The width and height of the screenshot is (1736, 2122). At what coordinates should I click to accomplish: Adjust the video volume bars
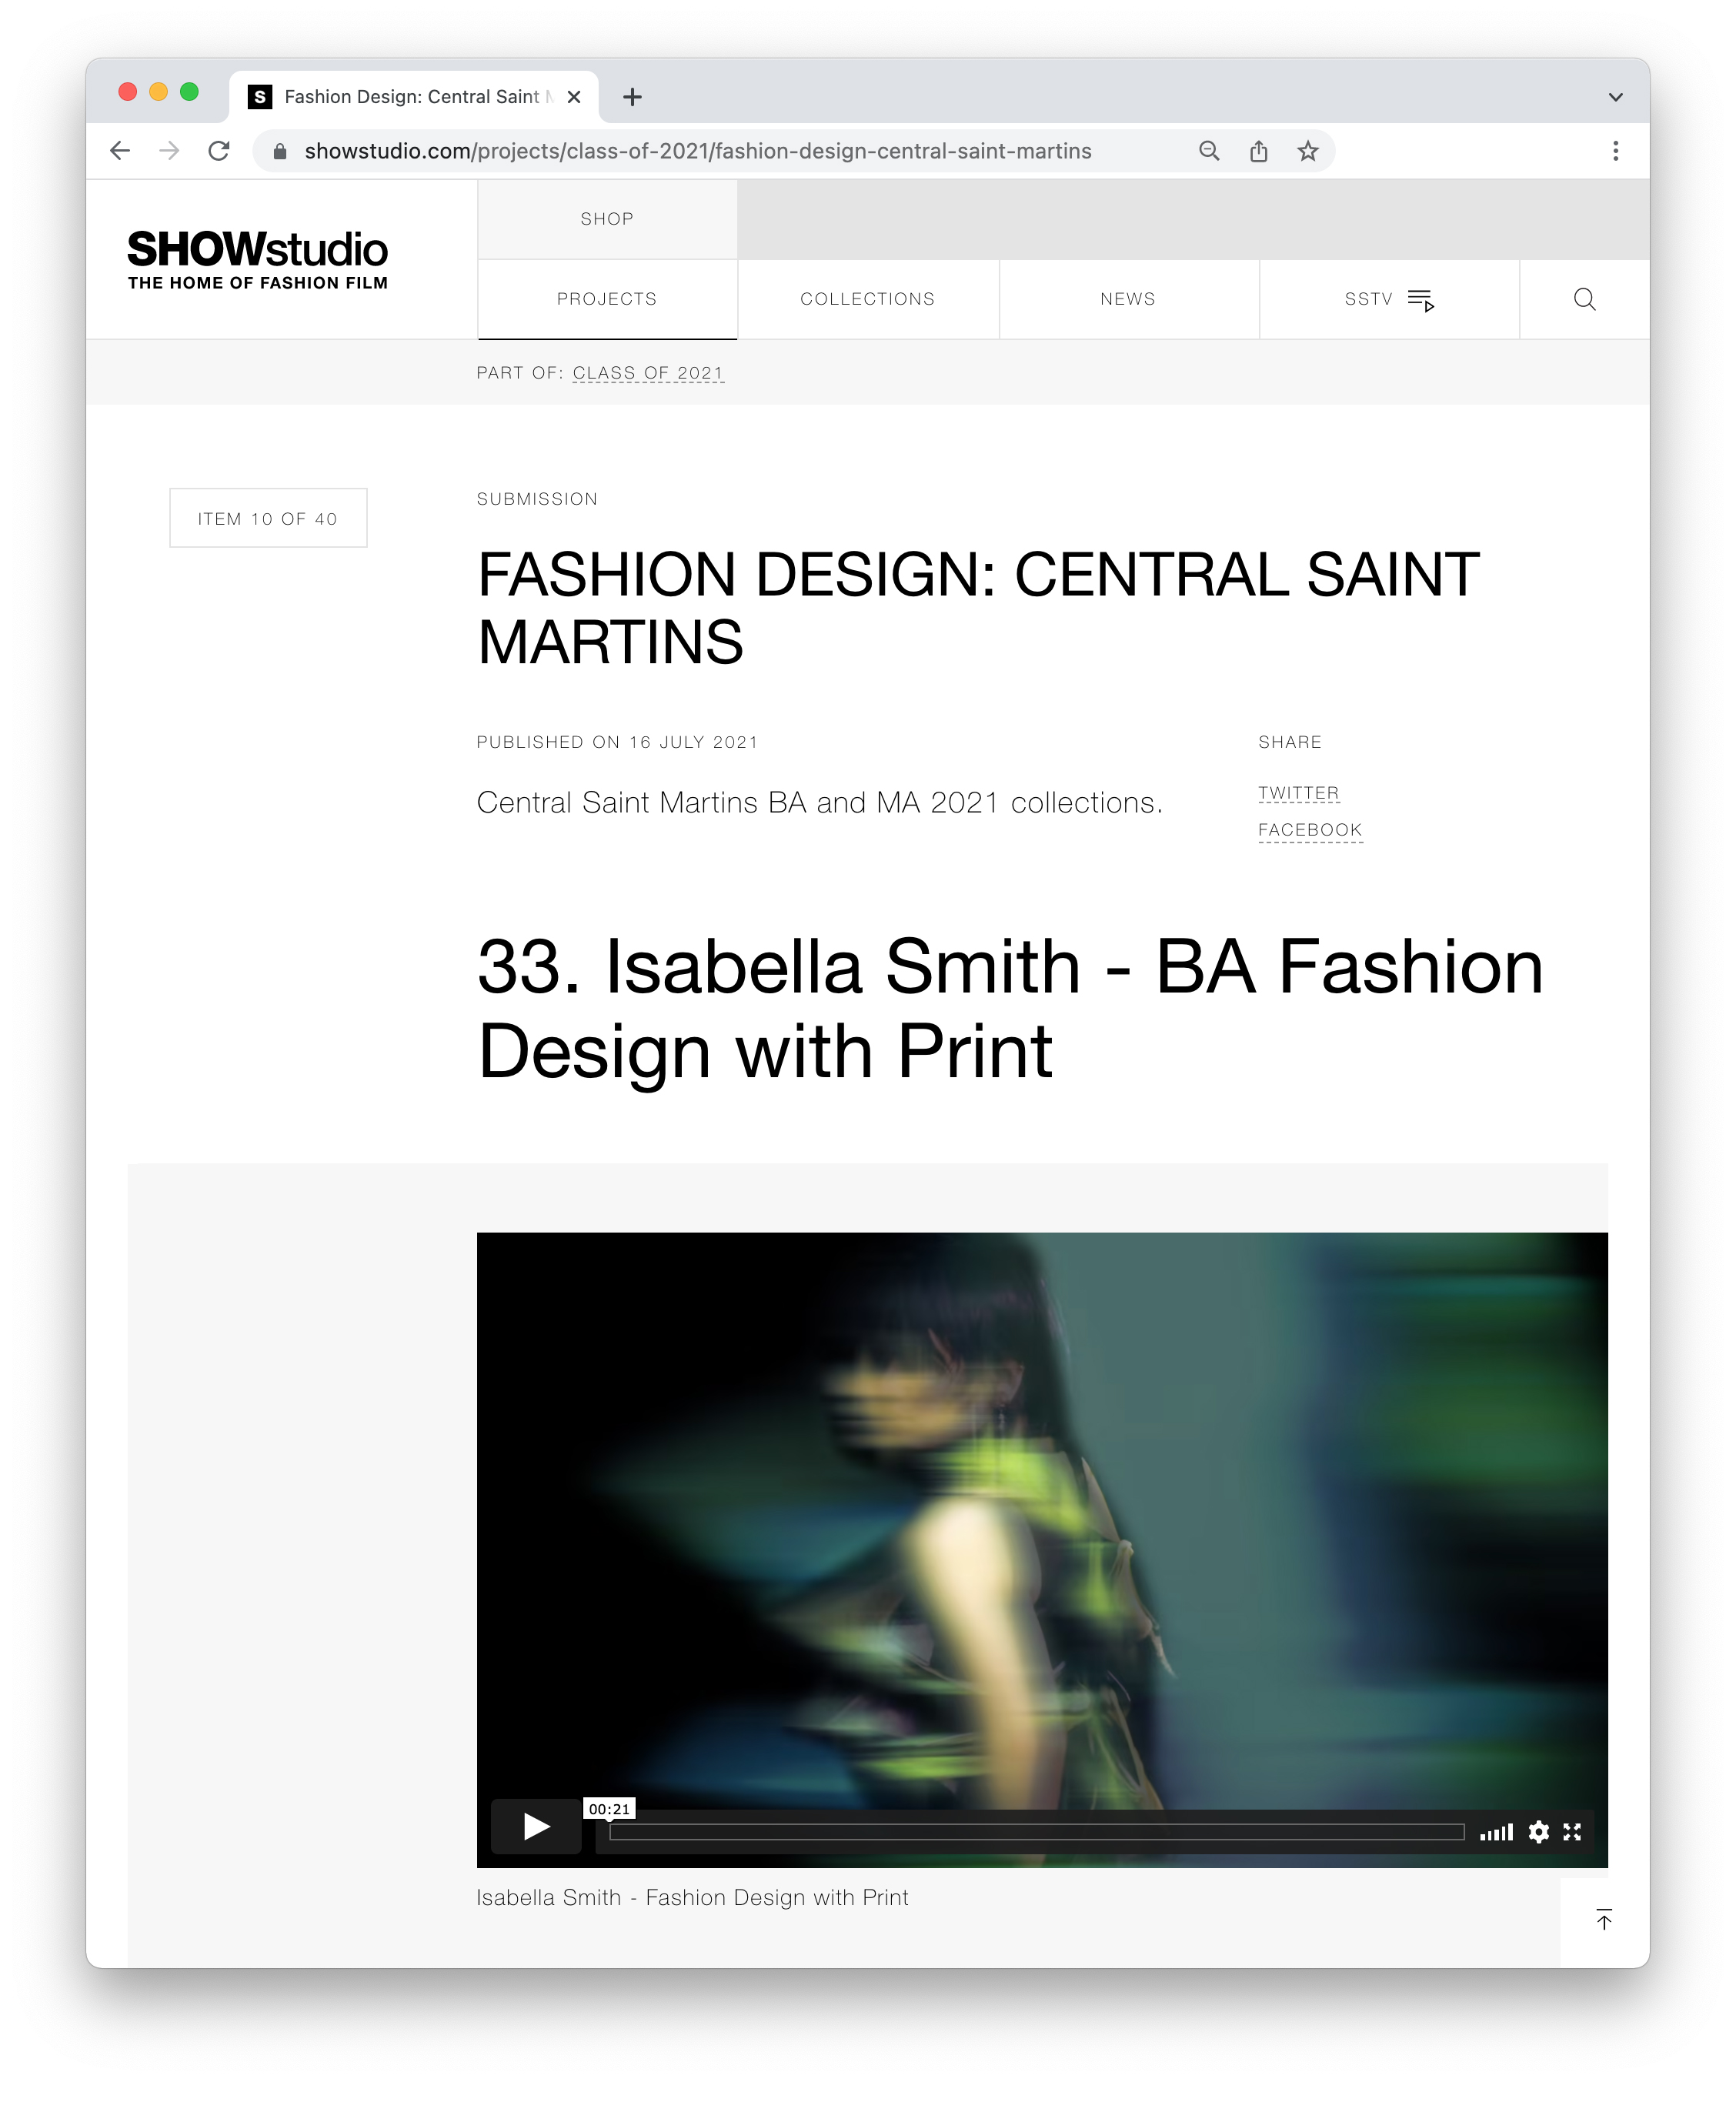coord(1496,1832)
